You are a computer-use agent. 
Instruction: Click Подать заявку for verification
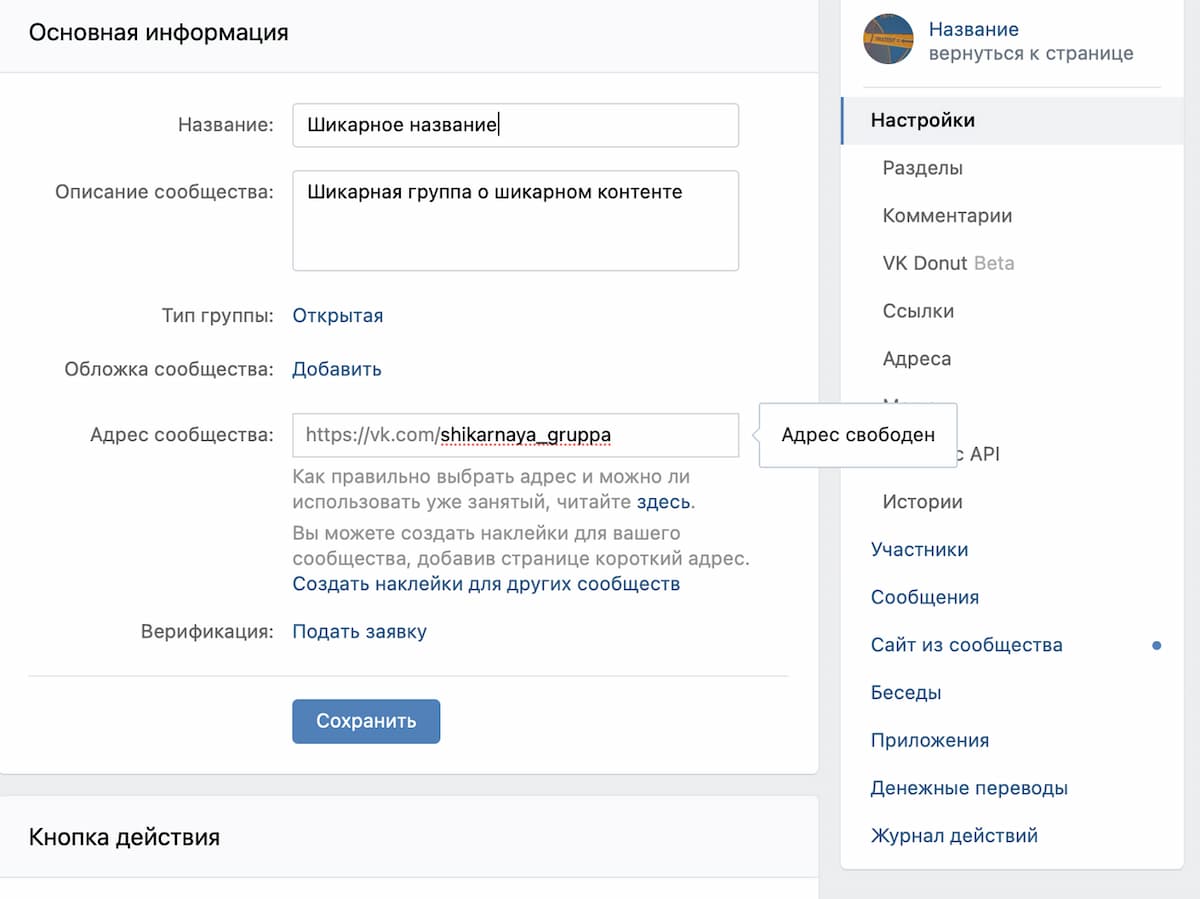[359, 631]
